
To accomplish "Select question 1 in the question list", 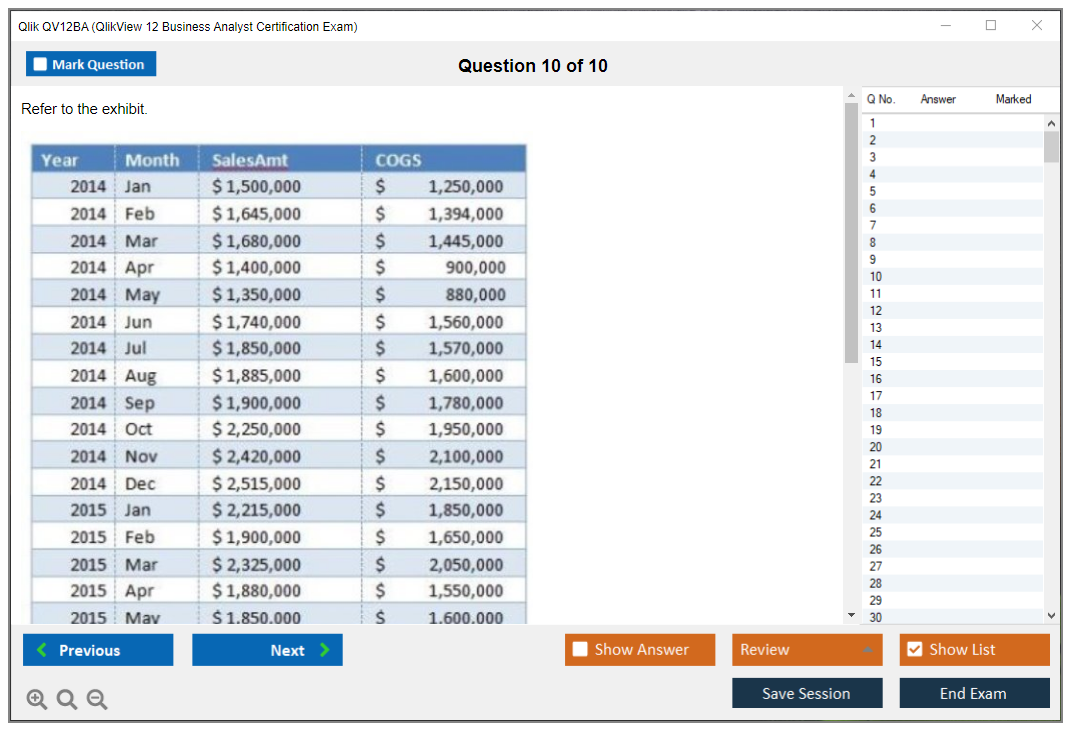I will [x=873, y=123].
